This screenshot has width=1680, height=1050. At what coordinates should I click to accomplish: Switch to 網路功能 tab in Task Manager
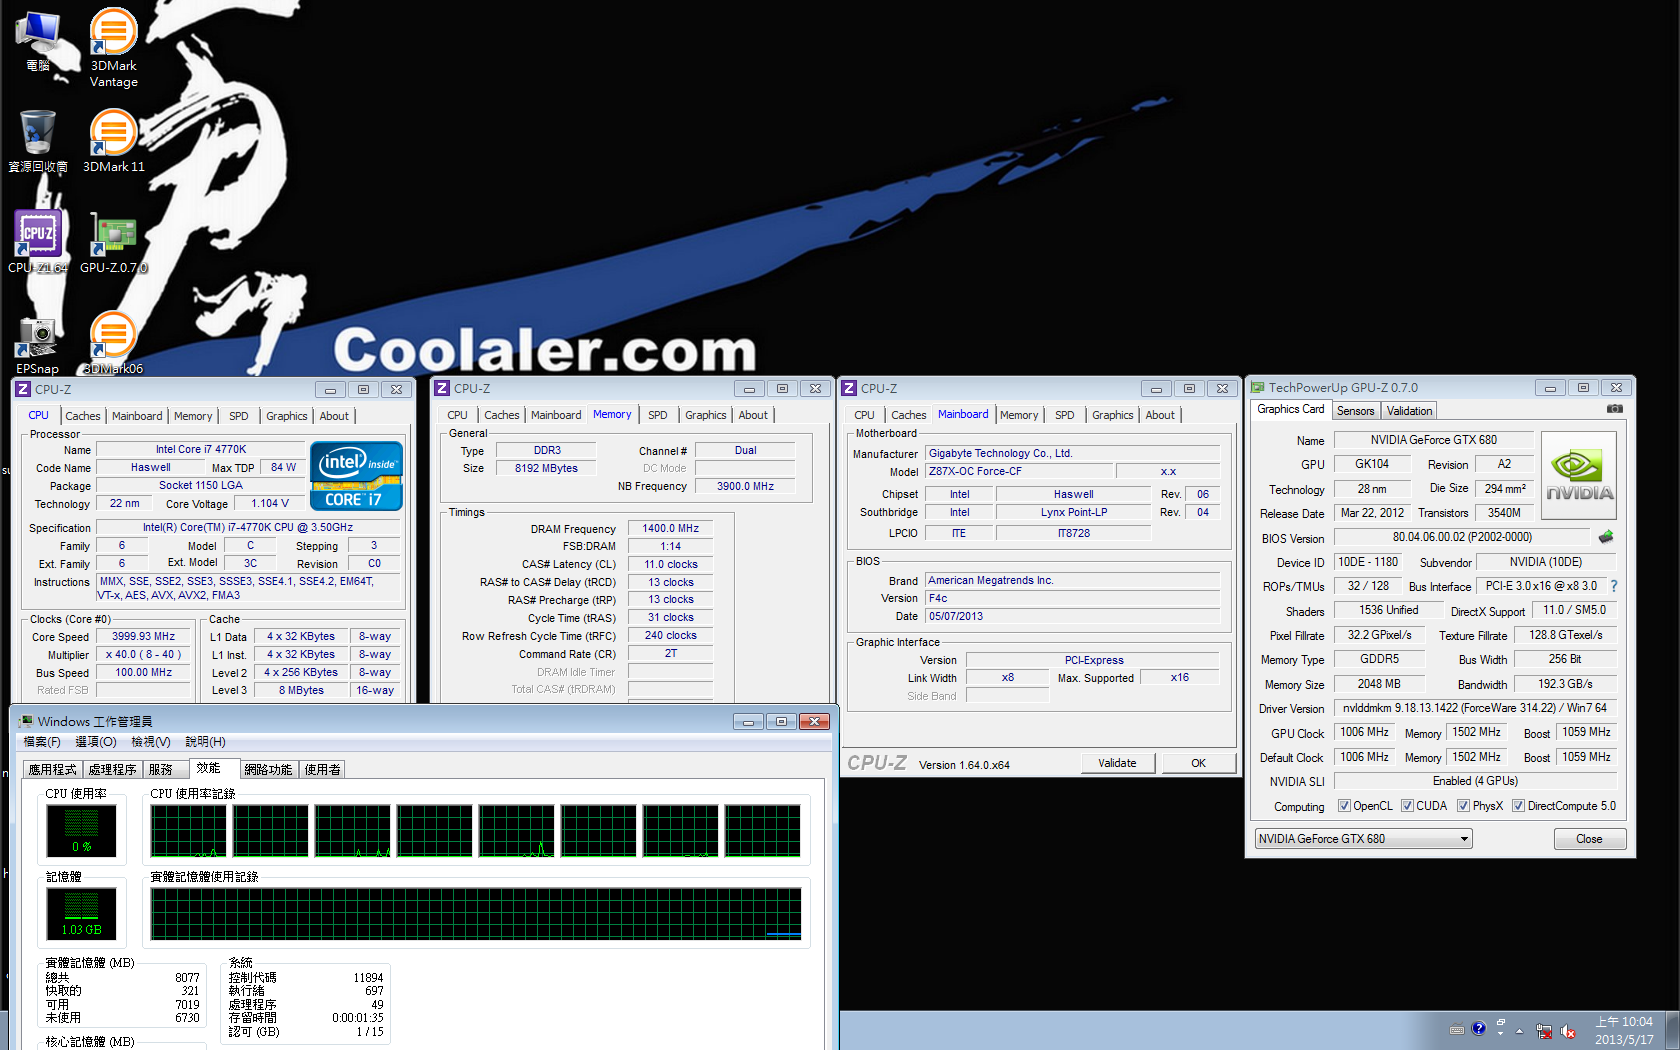pyautogui.click(x=268, y=770)
